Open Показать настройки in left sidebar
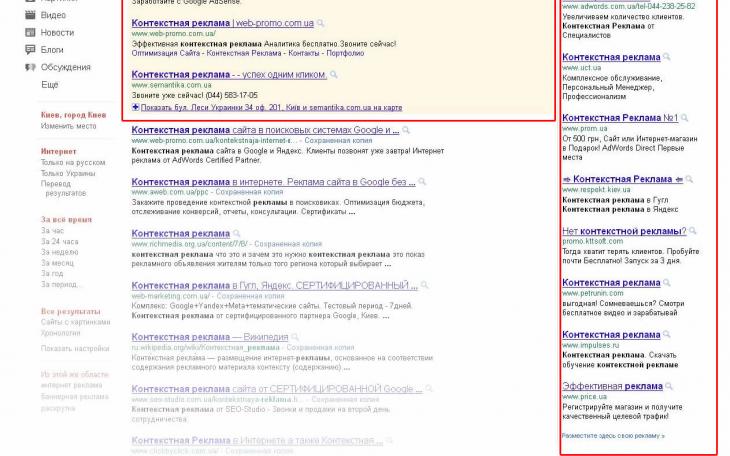 click(x=75, y=349)
